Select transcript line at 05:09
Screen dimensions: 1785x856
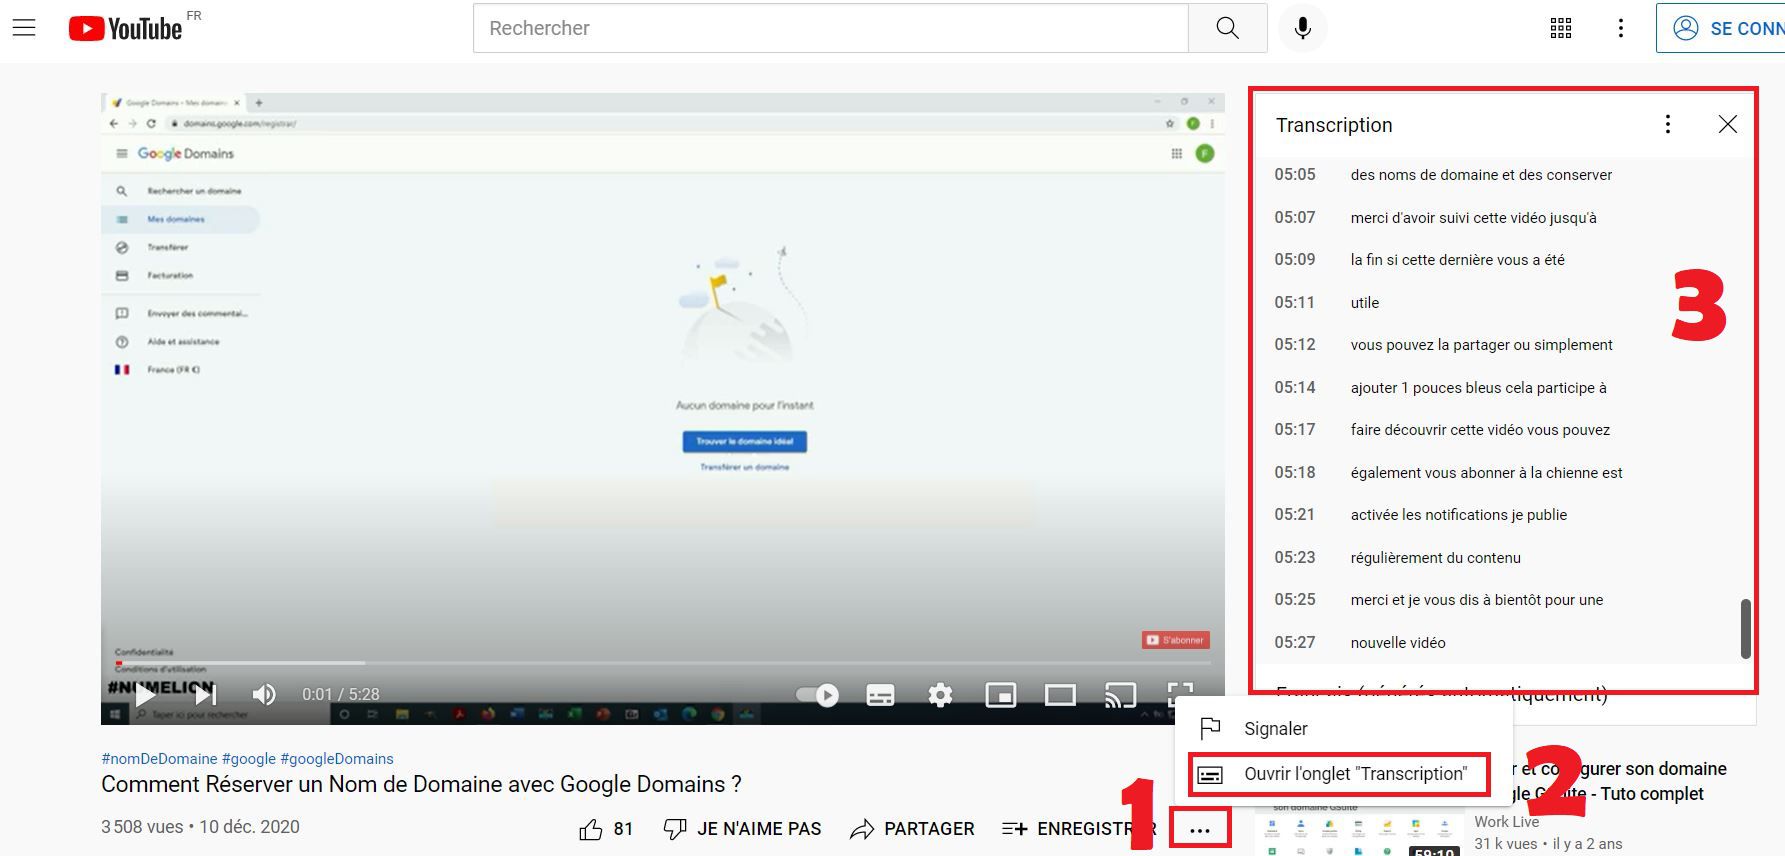(1497, 260)
